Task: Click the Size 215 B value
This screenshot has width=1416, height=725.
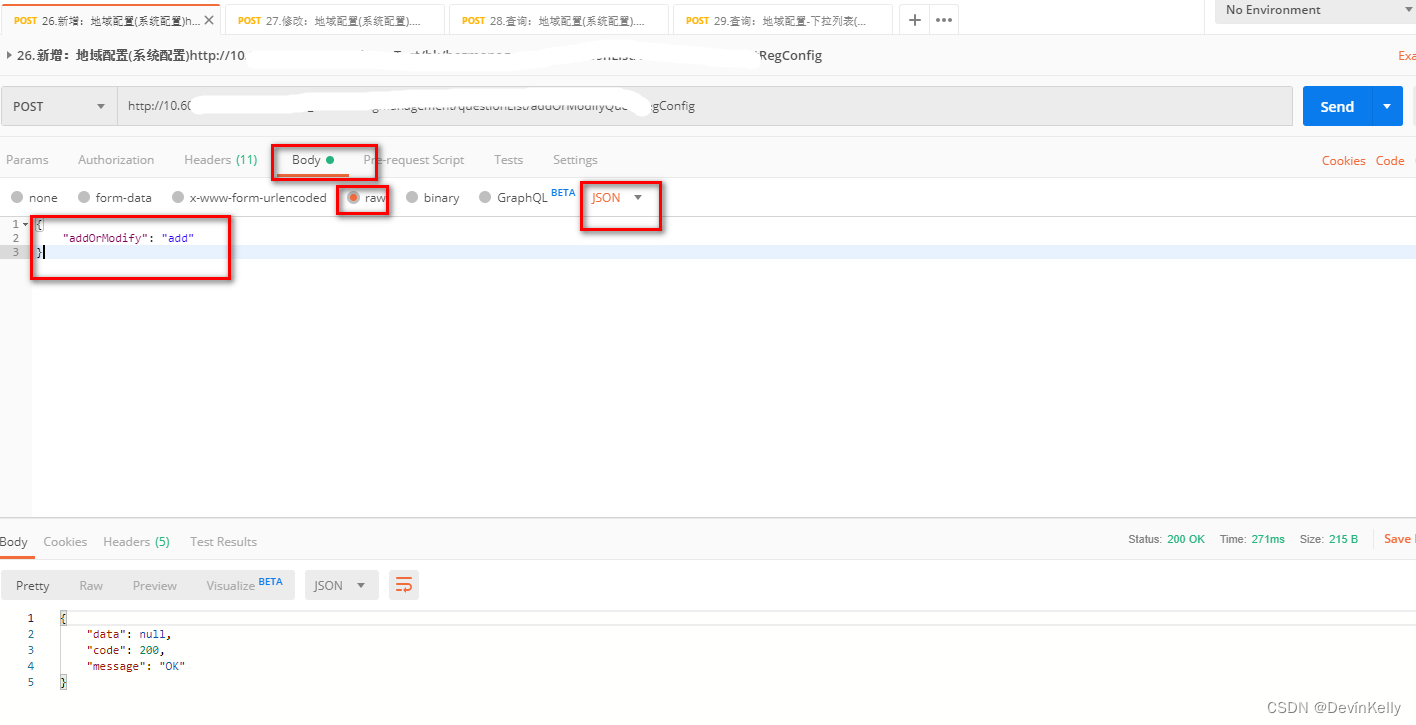Action: (1342, 539)
